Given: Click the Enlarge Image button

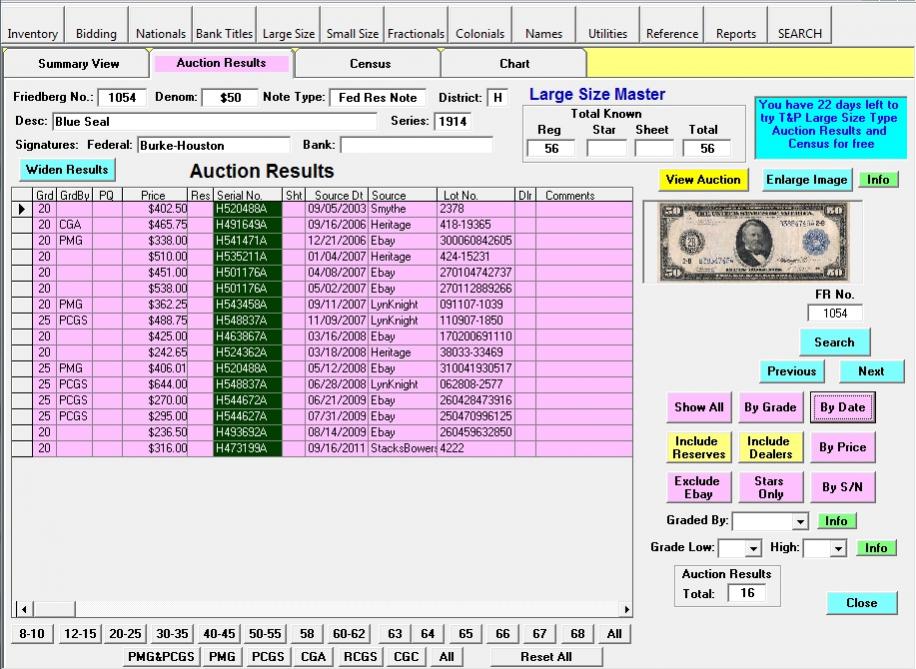Looking at the screenshot, I should coord(807,180).
